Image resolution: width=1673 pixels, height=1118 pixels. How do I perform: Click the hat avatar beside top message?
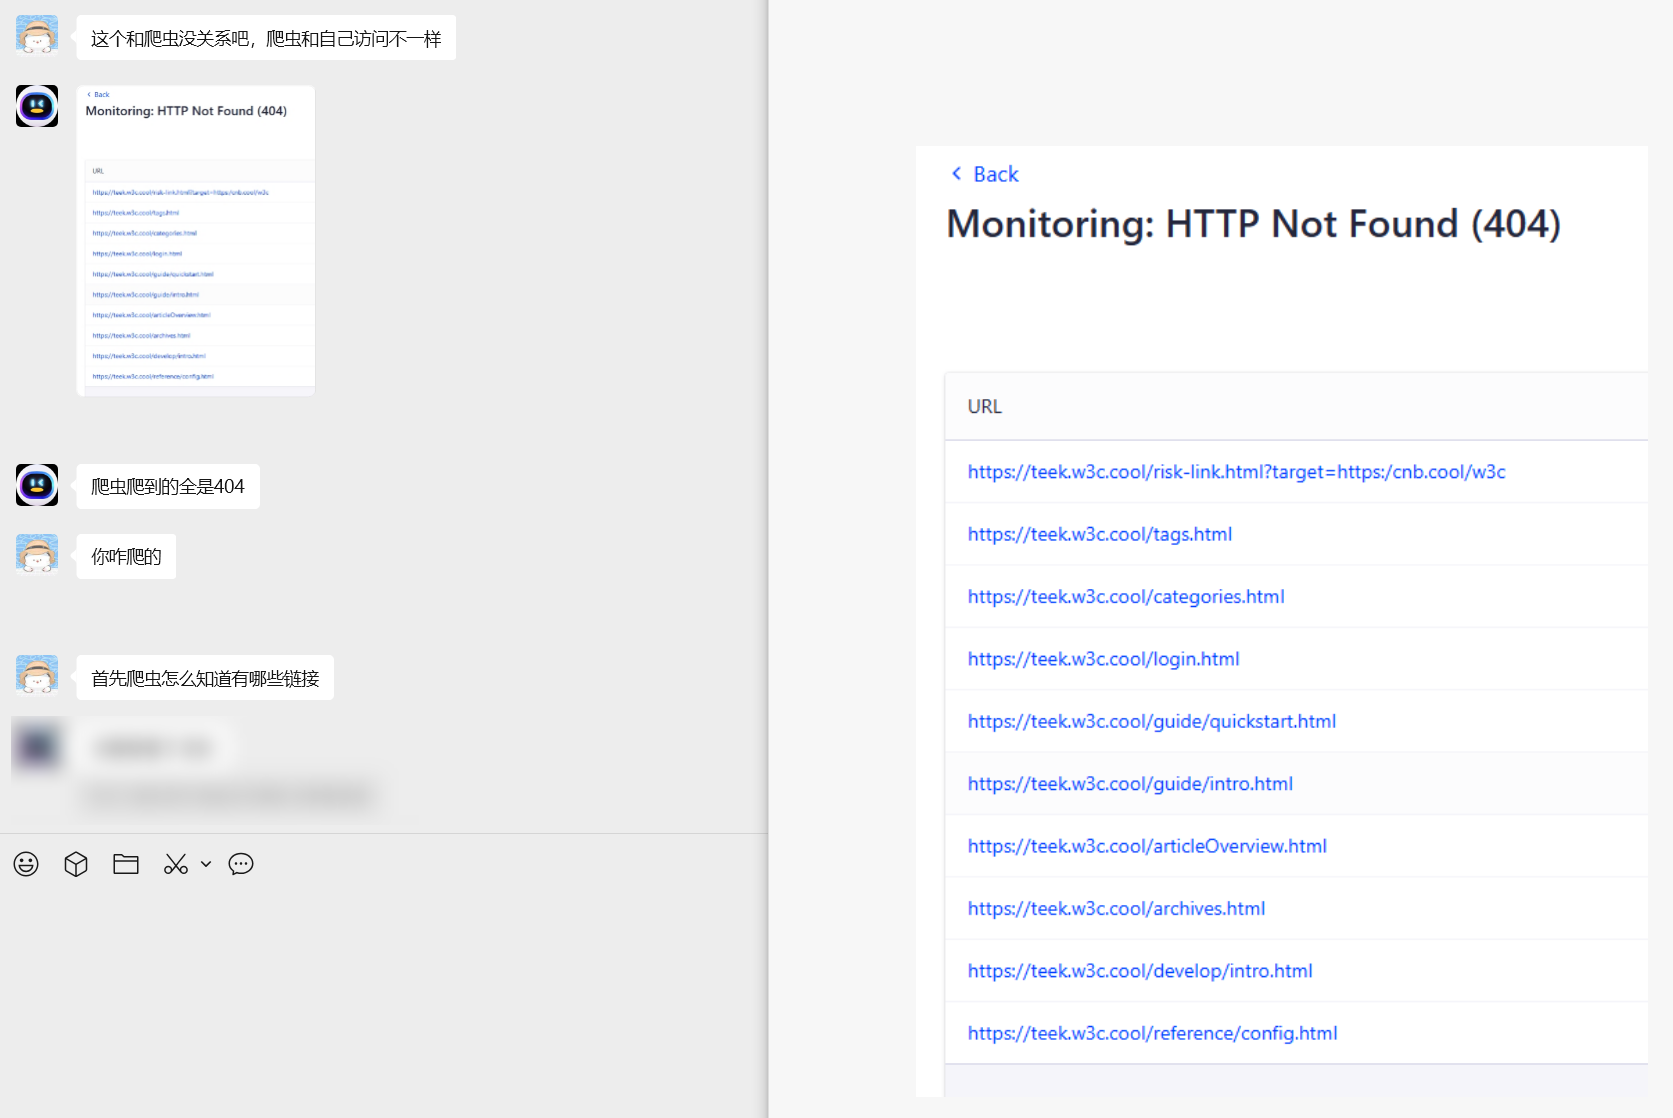37,35
